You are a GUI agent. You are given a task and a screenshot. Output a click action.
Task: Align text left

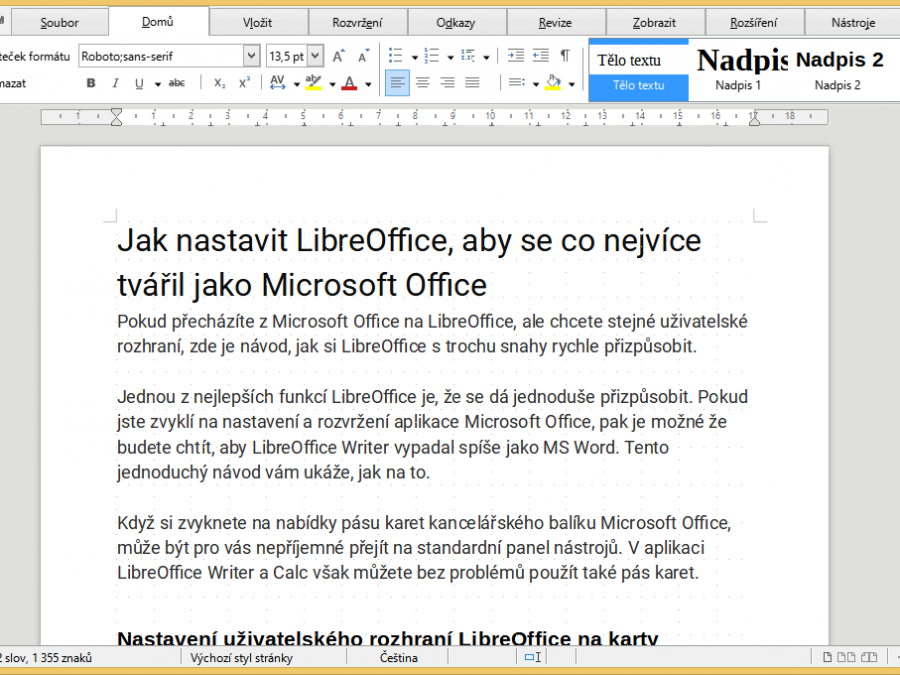397,83
